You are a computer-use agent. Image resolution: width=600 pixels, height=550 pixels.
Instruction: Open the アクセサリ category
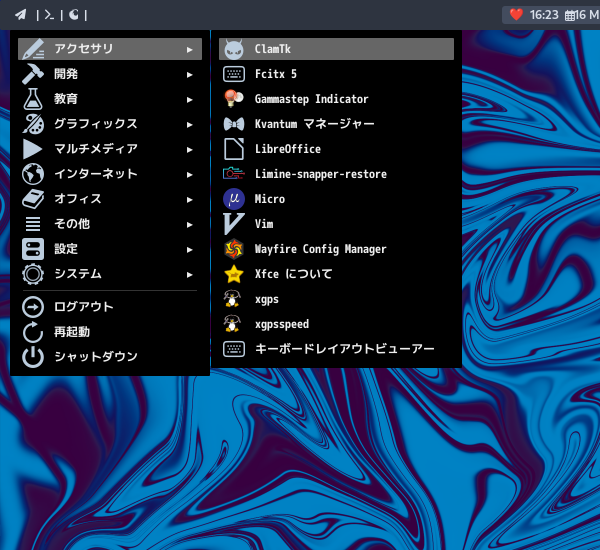click(x=110, y=49)
